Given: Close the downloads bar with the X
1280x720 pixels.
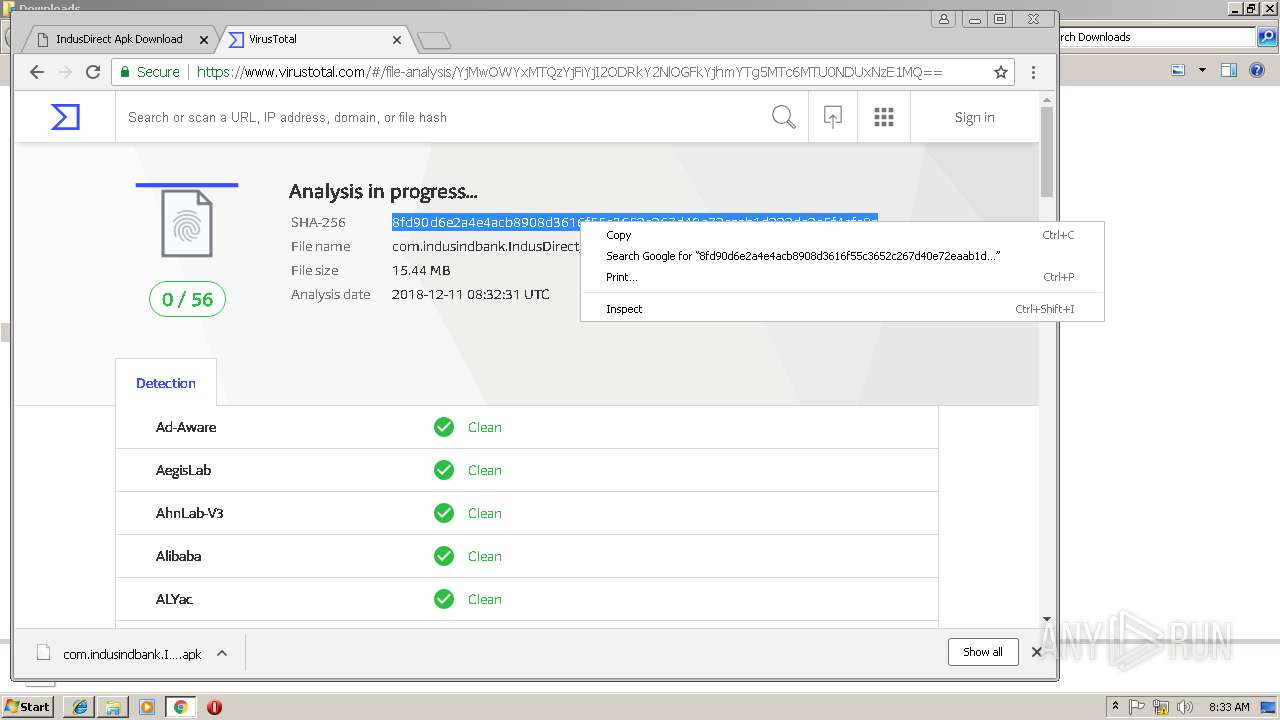Looking at the screenshot, I should click(x=1036, y=652).
